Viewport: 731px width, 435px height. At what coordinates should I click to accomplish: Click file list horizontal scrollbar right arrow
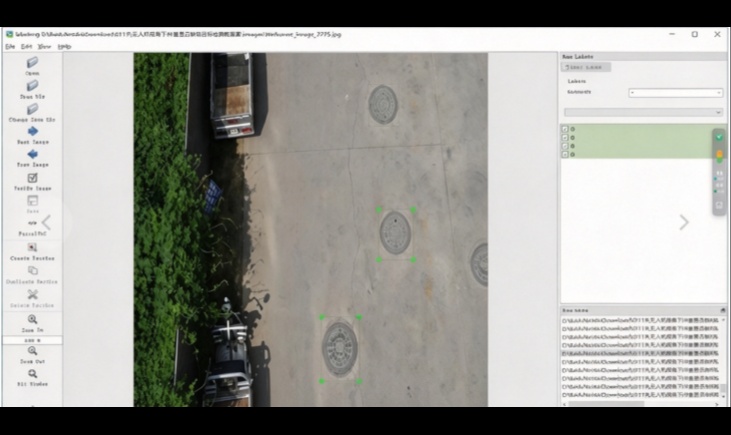(x=717, y=404)
